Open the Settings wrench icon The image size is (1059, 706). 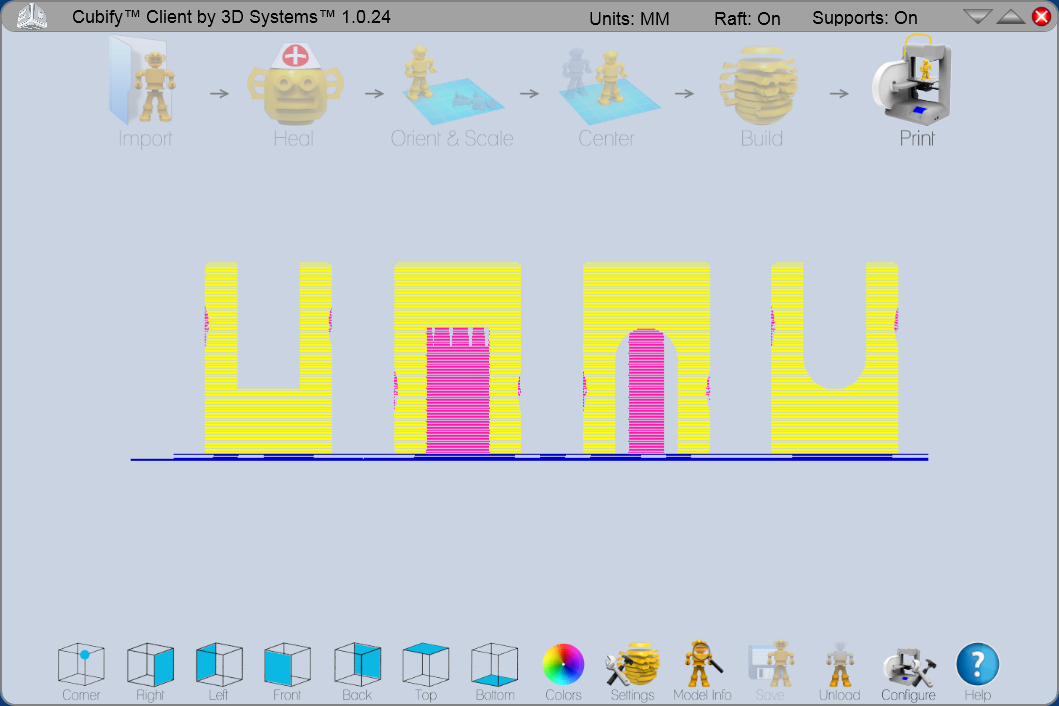click(632, 663)
